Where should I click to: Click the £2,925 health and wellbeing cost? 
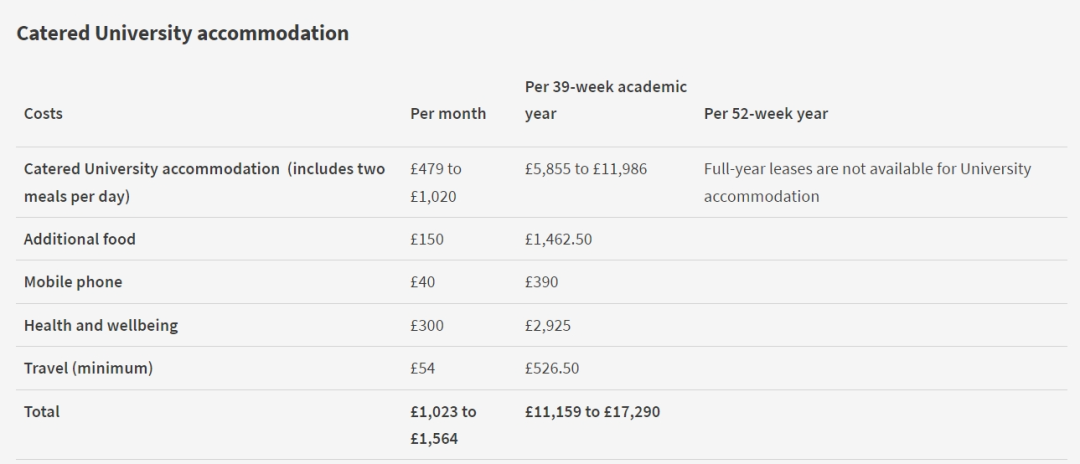(x=548, y=325)
